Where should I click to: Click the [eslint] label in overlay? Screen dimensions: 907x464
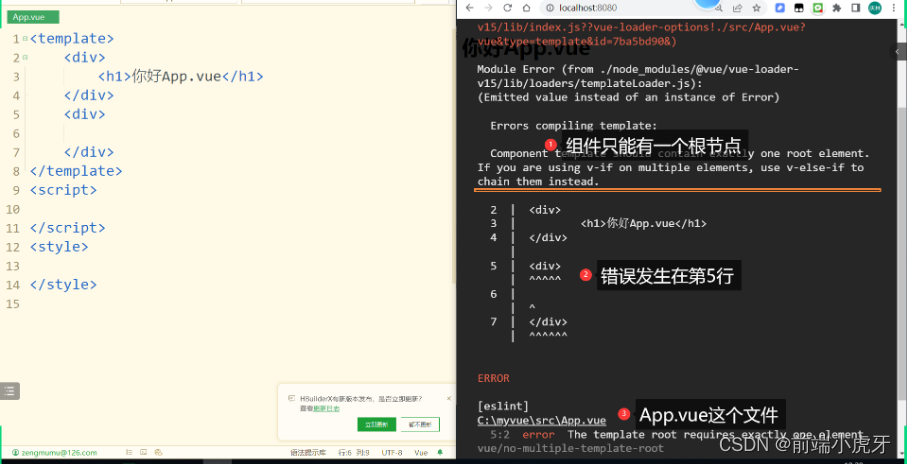click(x=503, y=407)
